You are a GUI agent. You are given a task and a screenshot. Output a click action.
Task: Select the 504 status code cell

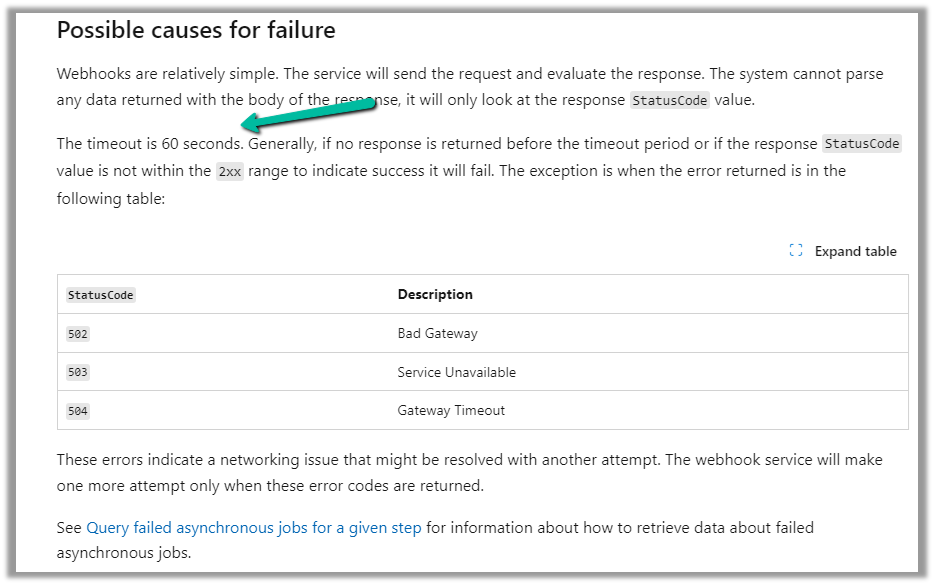coord(78,410)
